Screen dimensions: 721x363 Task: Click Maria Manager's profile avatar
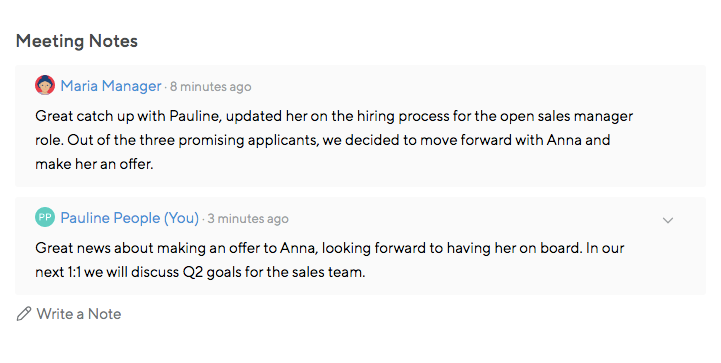pos(45,85)
